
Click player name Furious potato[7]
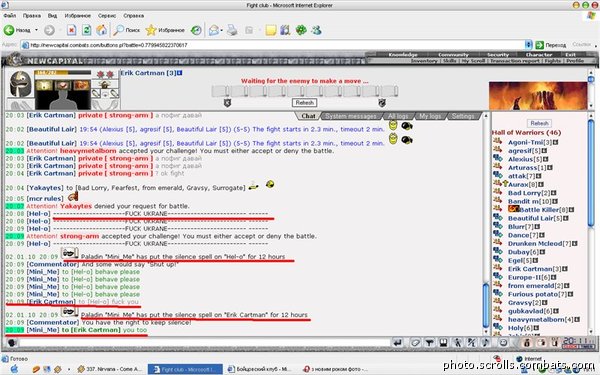click(x=537, y=294)
